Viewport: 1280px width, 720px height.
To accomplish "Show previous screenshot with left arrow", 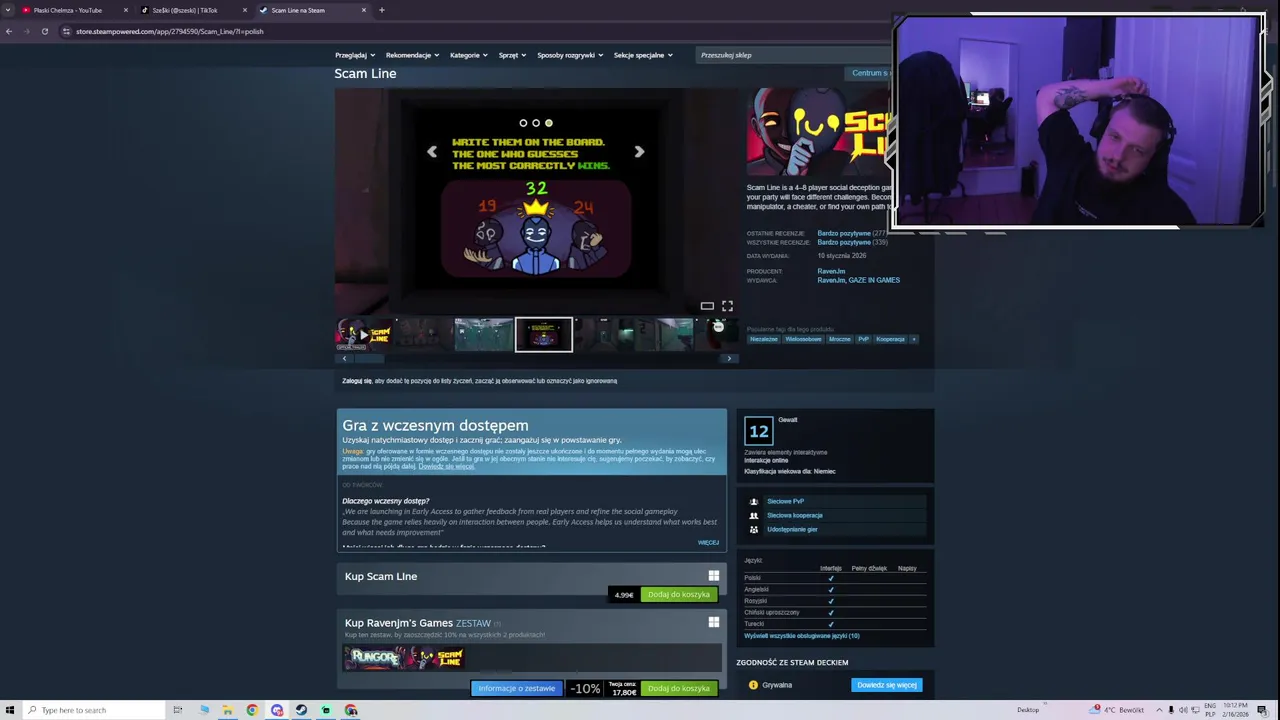I will (x=432, y=152).
